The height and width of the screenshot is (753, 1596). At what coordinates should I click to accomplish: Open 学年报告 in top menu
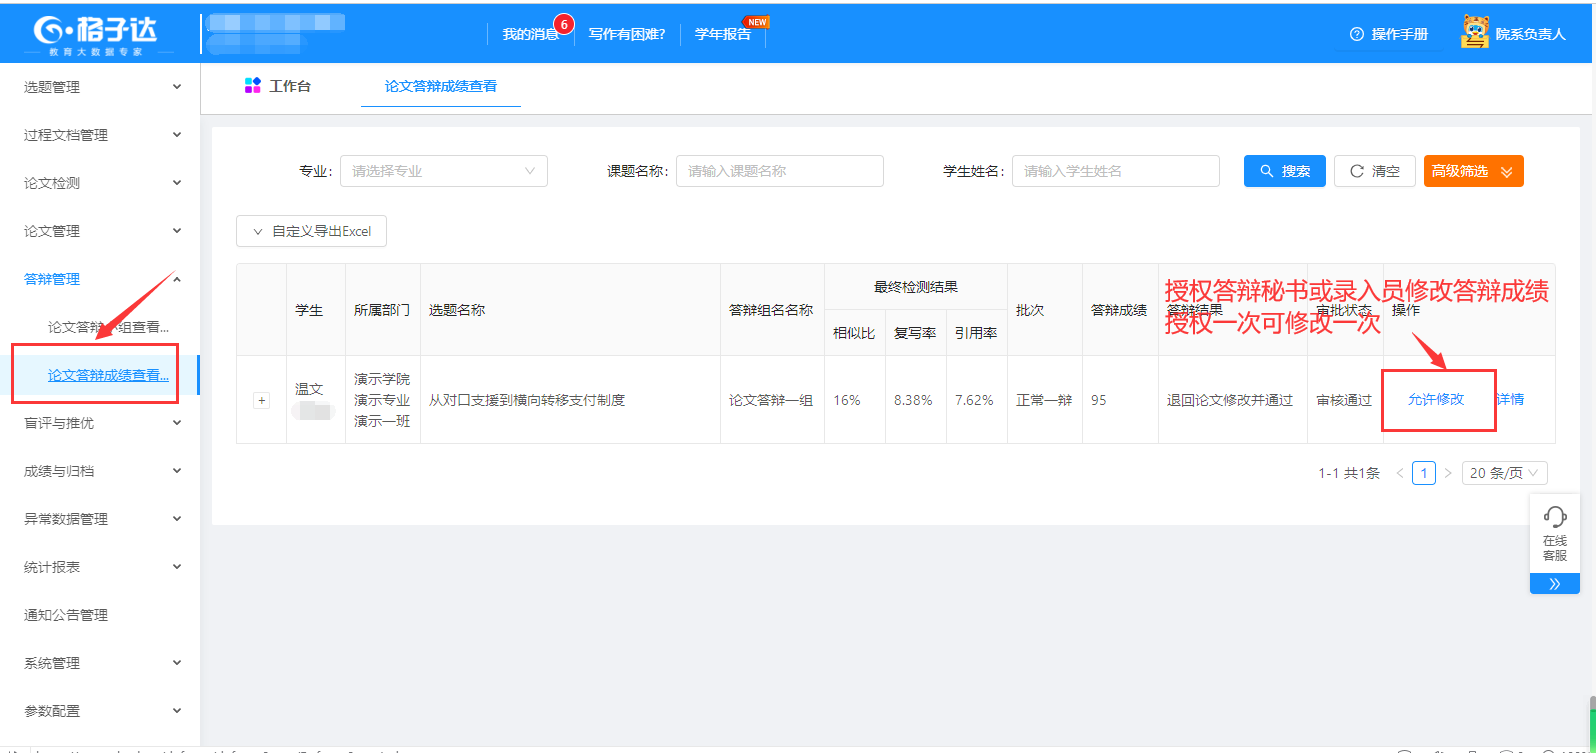(722, 34)
